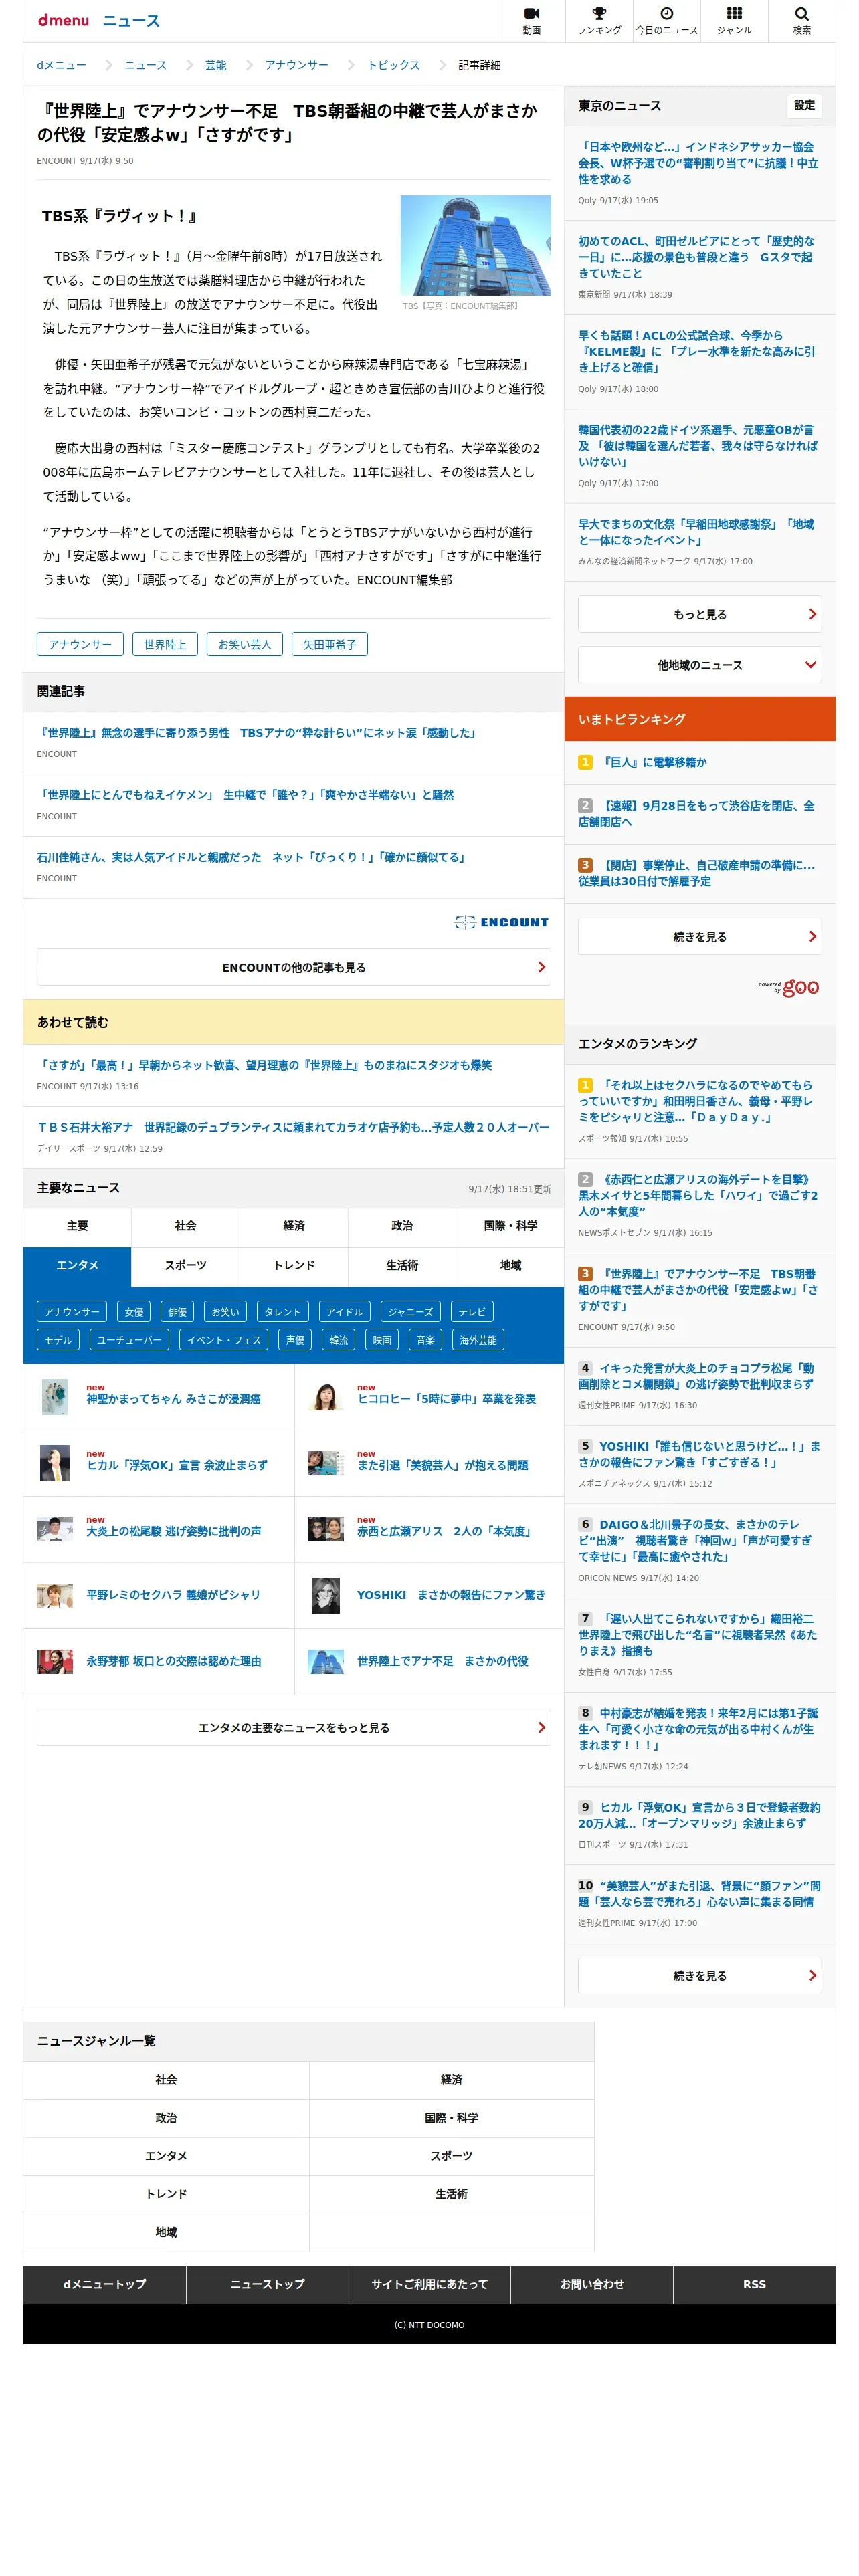Click the ユーチューバー subcategory chip

[129, 1340]
